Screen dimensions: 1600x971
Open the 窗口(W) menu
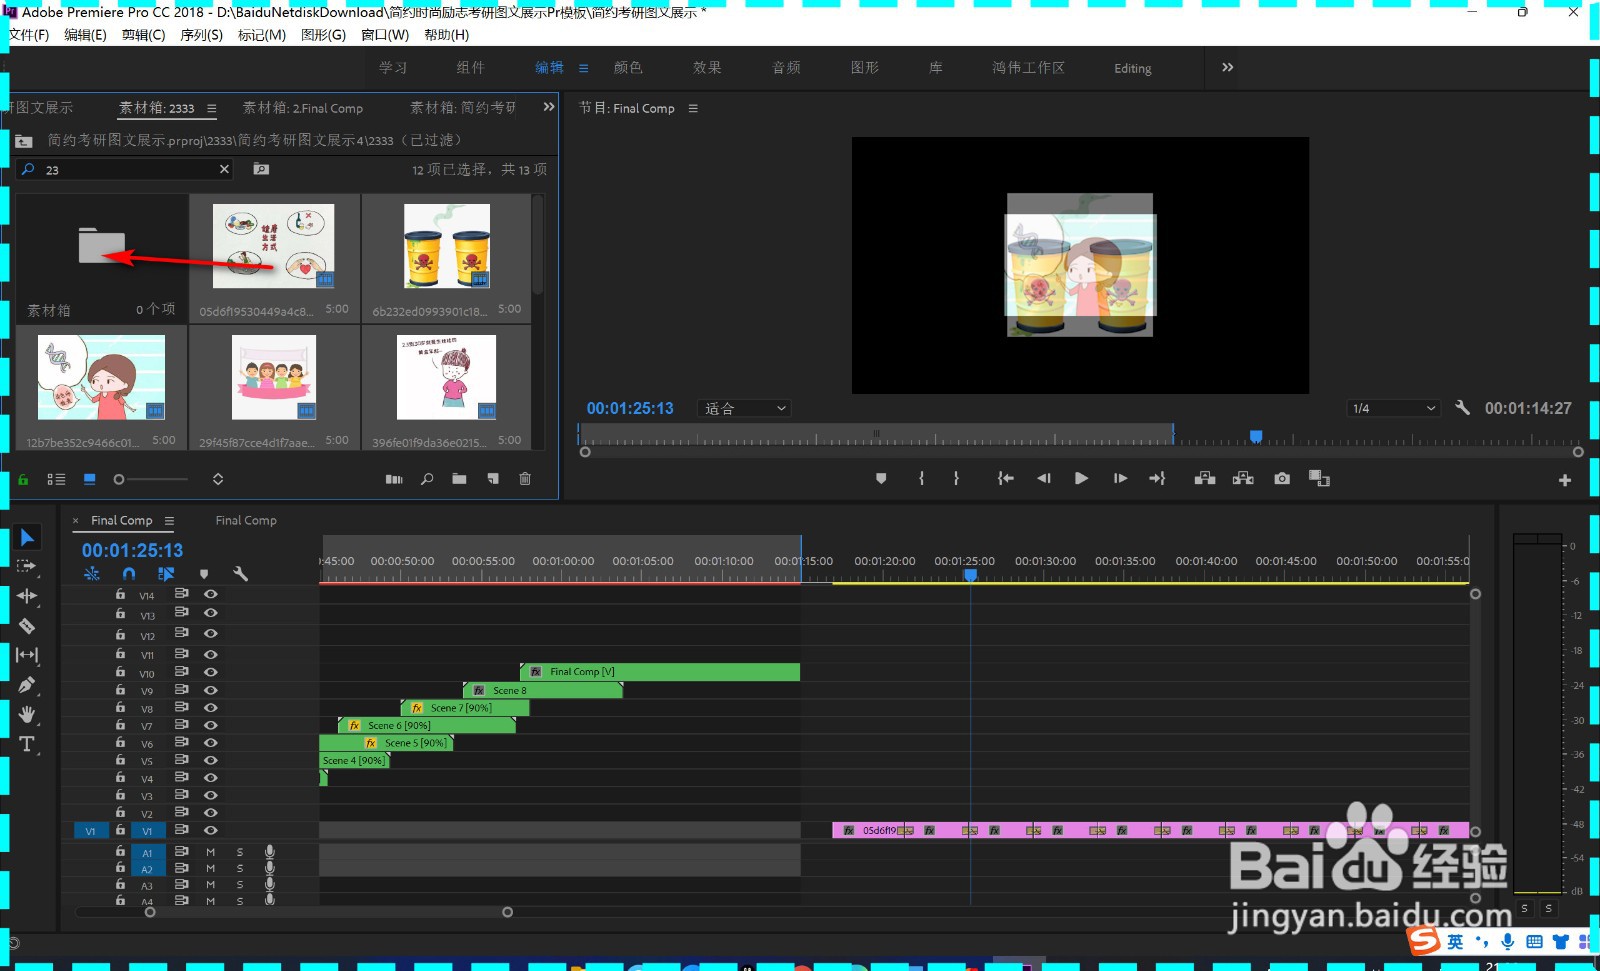click(385, 35)
